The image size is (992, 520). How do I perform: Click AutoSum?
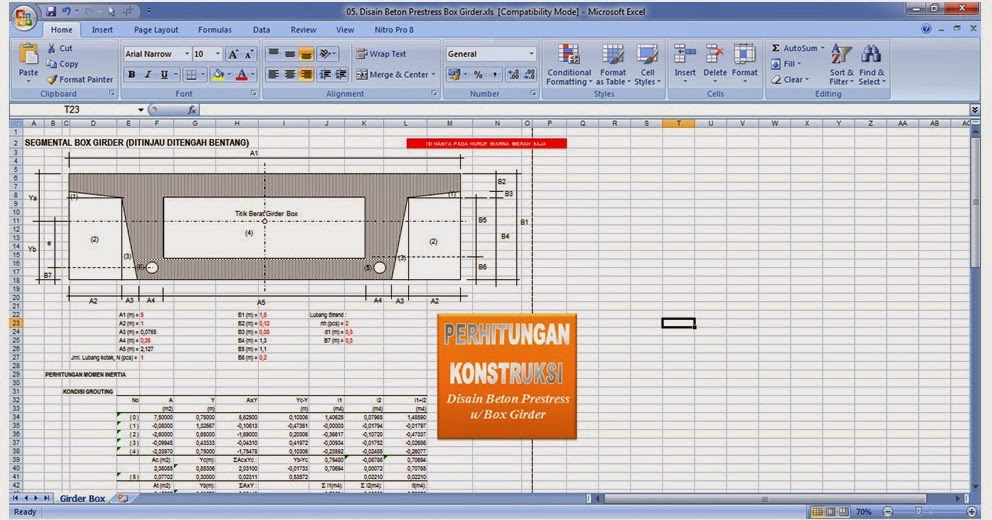pos(795,48)
